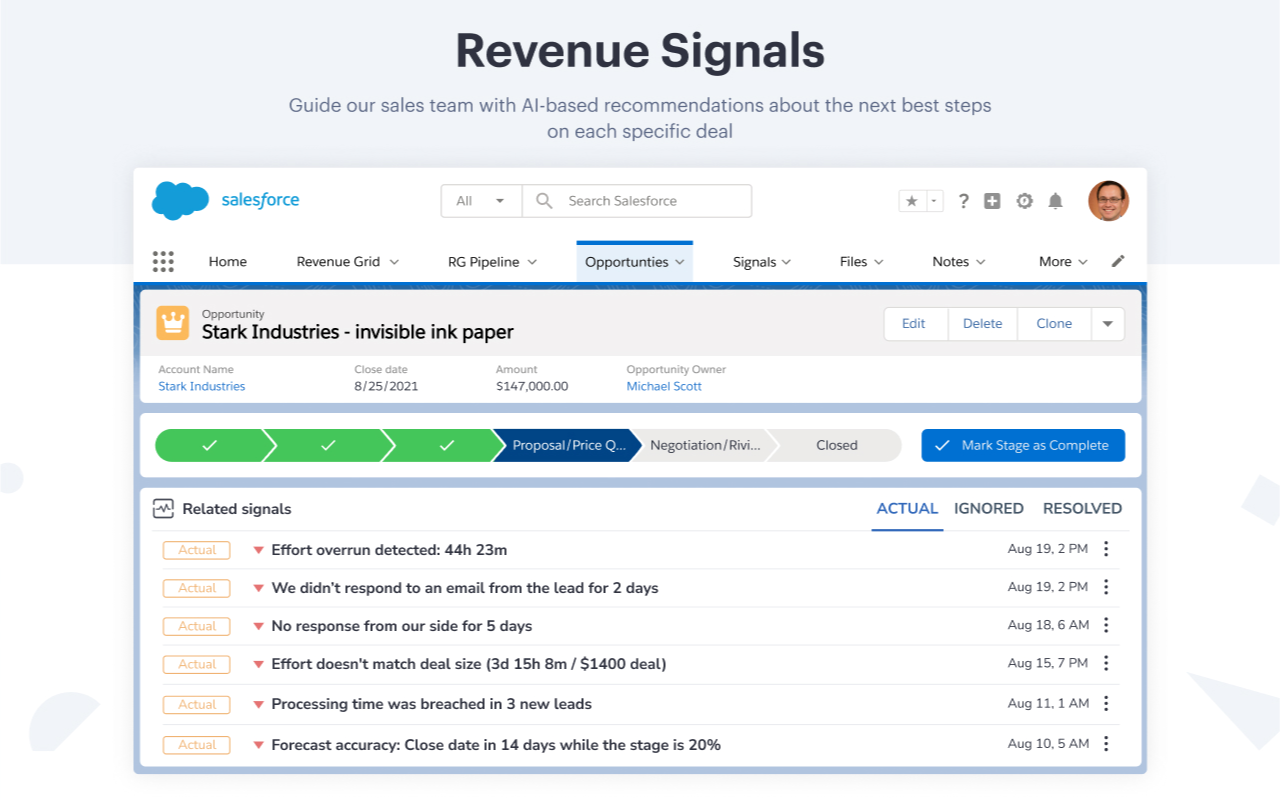Select the second completed stage in the path
Viewport: 1280px width, 800px height.
[327, 446]
